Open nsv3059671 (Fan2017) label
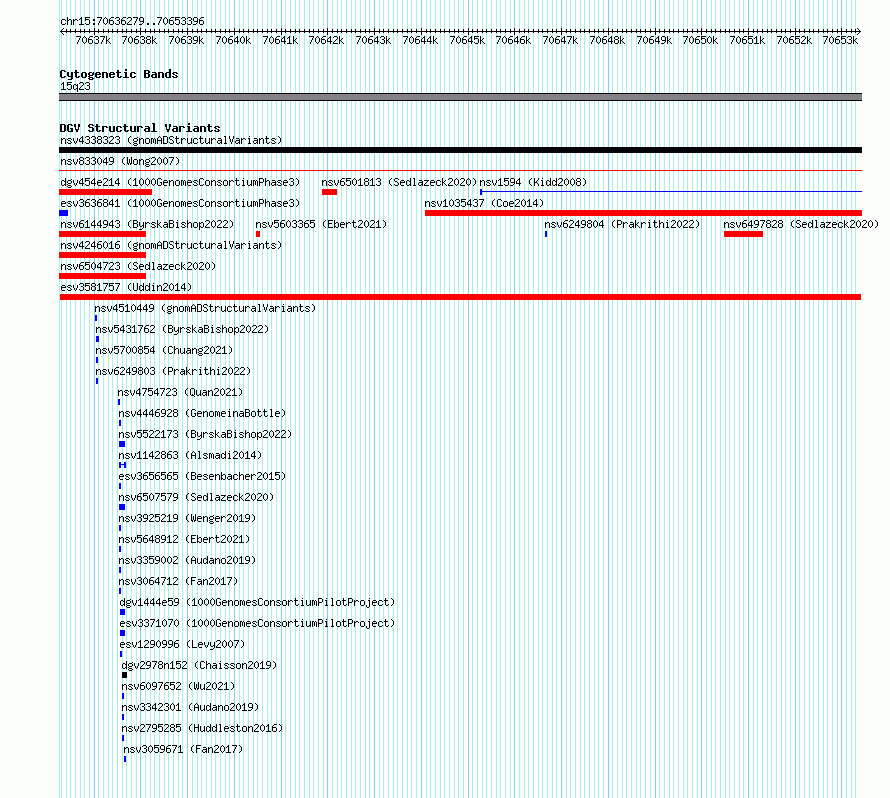 click(x=183, y=749)
